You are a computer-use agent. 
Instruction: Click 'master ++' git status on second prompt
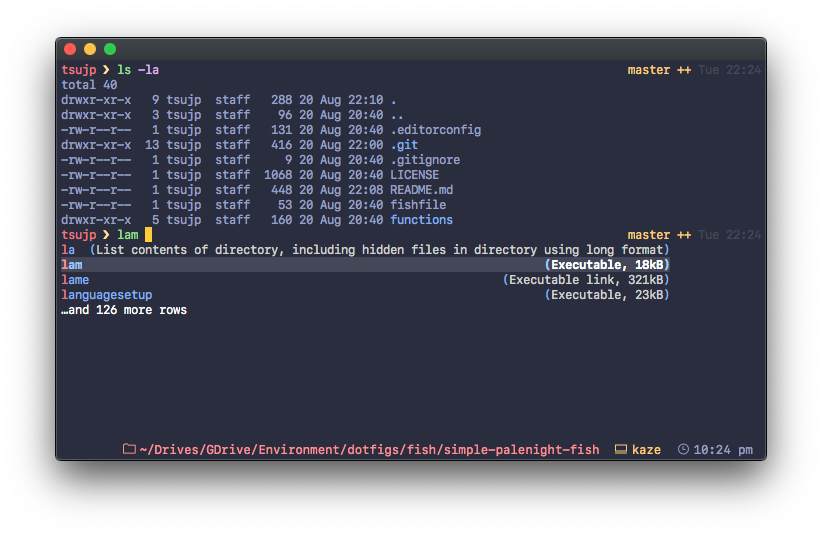tap(659, 235)
